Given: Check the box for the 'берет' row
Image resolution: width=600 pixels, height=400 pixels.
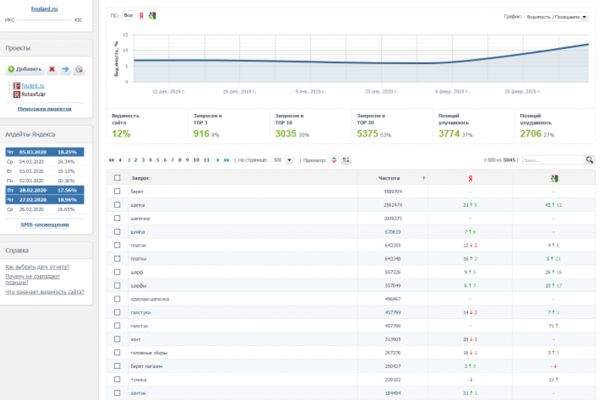Looking at the screenshot, I should [x=117, y=191].
